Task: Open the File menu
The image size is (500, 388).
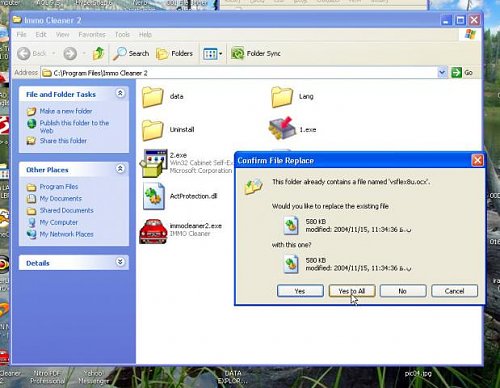Action: click(x=21, y=35)
